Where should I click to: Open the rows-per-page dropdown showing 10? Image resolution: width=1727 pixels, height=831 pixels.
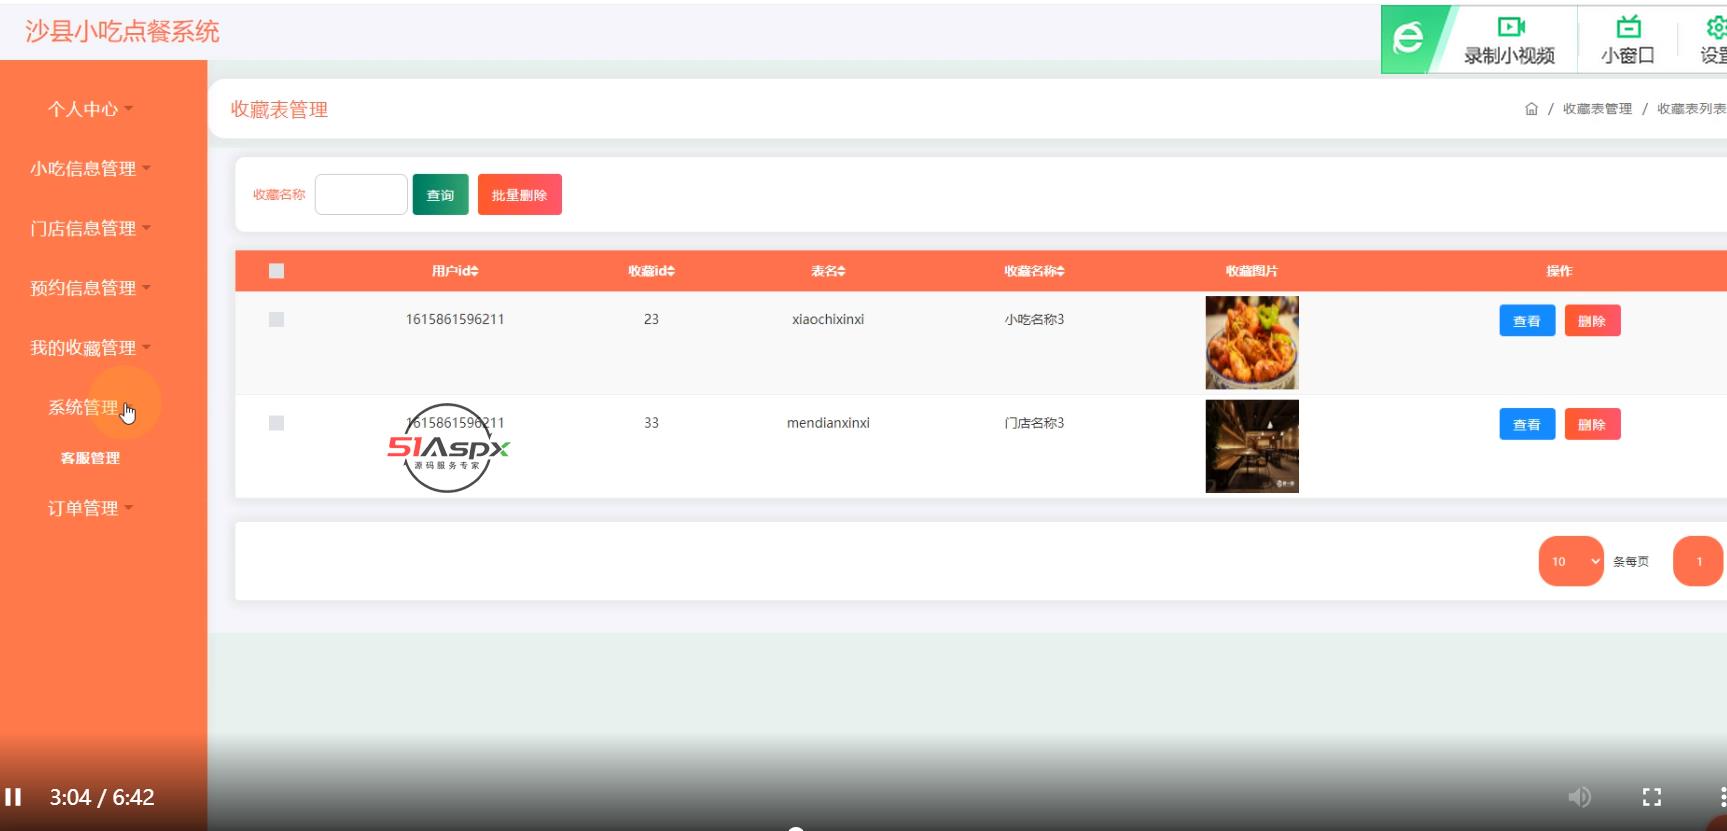[1571, 561]
